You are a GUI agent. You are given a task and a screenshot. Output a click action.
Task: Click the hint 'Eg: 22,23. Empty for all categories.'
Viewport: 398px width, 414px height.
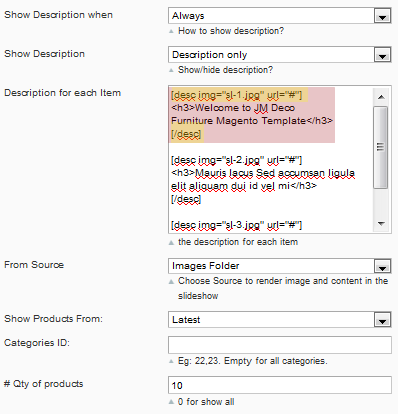(x=253, y=361)
